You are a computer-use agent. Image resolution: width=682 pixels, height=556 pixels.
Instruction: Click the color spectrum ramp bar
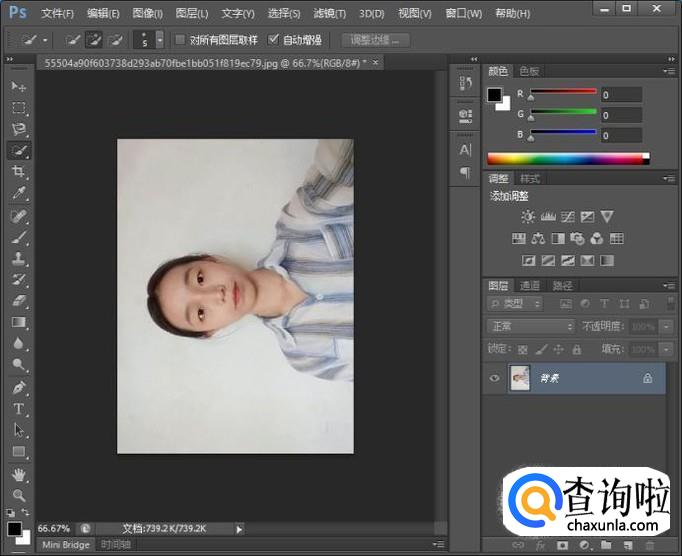(x=567, y=158)
